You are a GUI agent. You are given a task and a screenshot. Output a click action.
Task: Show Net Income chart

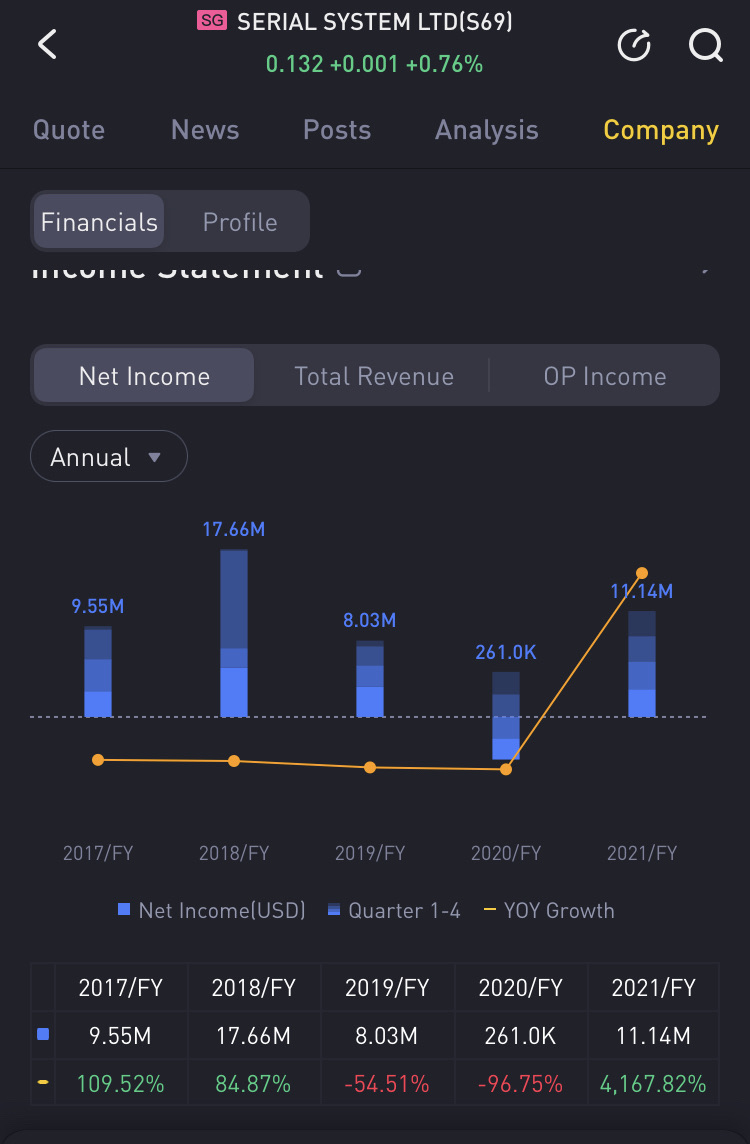point(144,376)
